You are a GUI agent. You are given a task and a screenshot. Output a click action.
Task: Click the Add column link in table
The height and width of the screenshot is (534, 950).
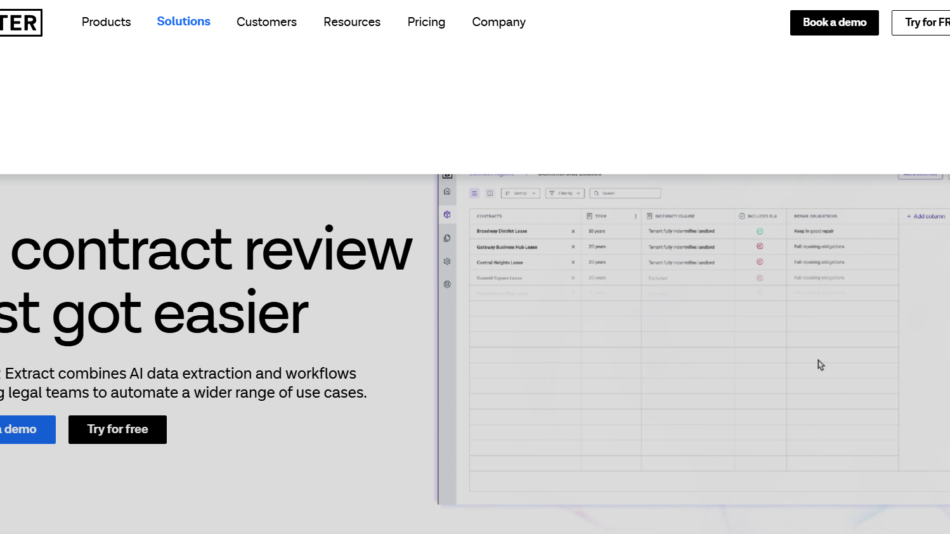tap(925, 216)
